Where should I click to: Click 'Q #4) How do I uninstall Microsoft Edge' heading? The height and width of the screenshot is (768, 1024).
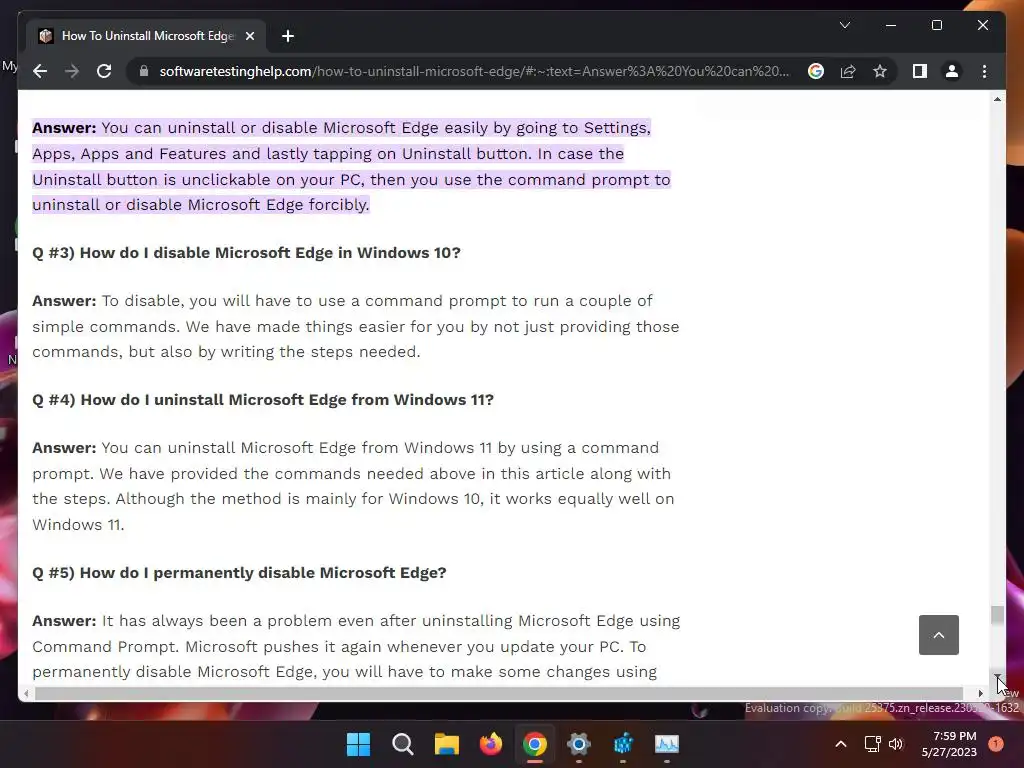pos(263,400)
